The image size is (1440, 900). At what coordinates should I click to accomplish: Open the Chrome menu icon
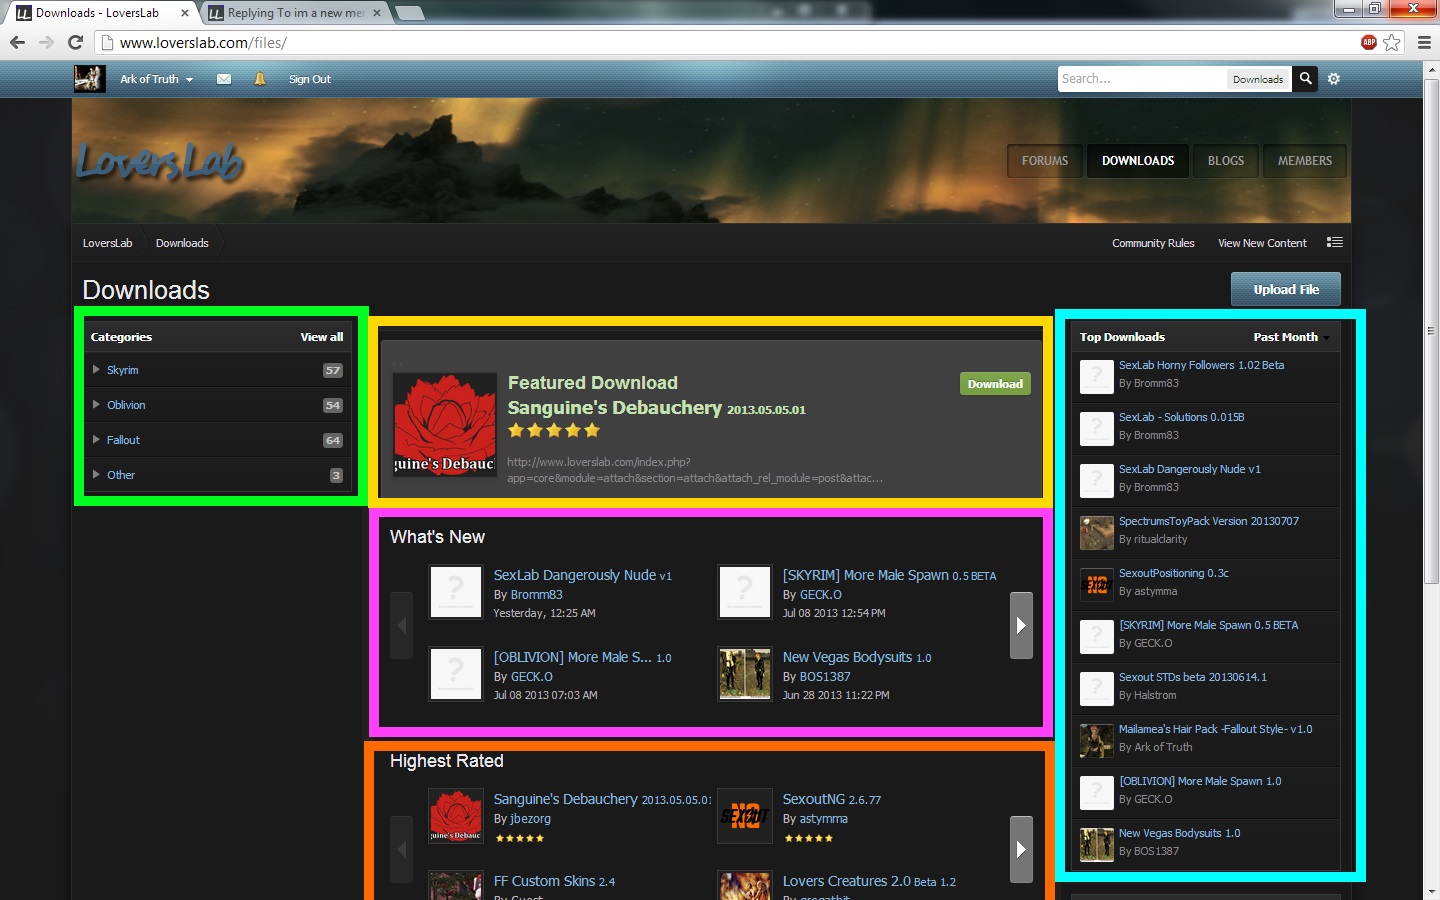click(1424, 42)
